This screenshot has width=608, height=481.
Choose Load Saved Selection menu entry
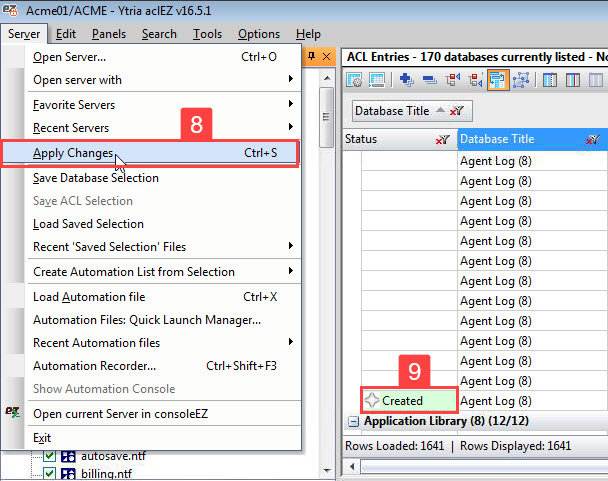[x=88, y=224]
